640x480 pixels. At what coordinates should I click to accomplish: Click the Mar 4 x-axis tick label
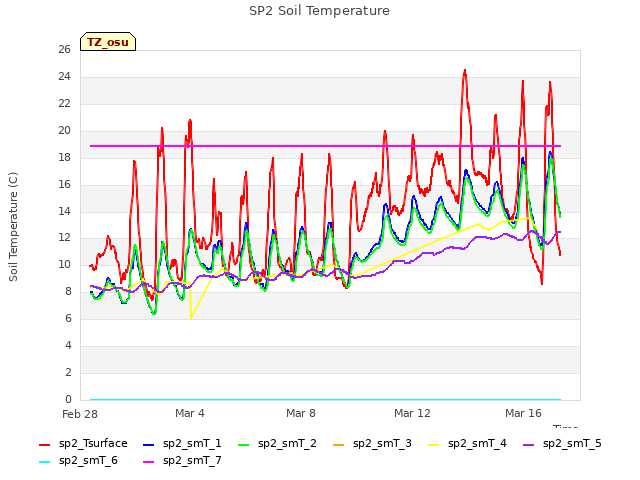click(190, 413)
